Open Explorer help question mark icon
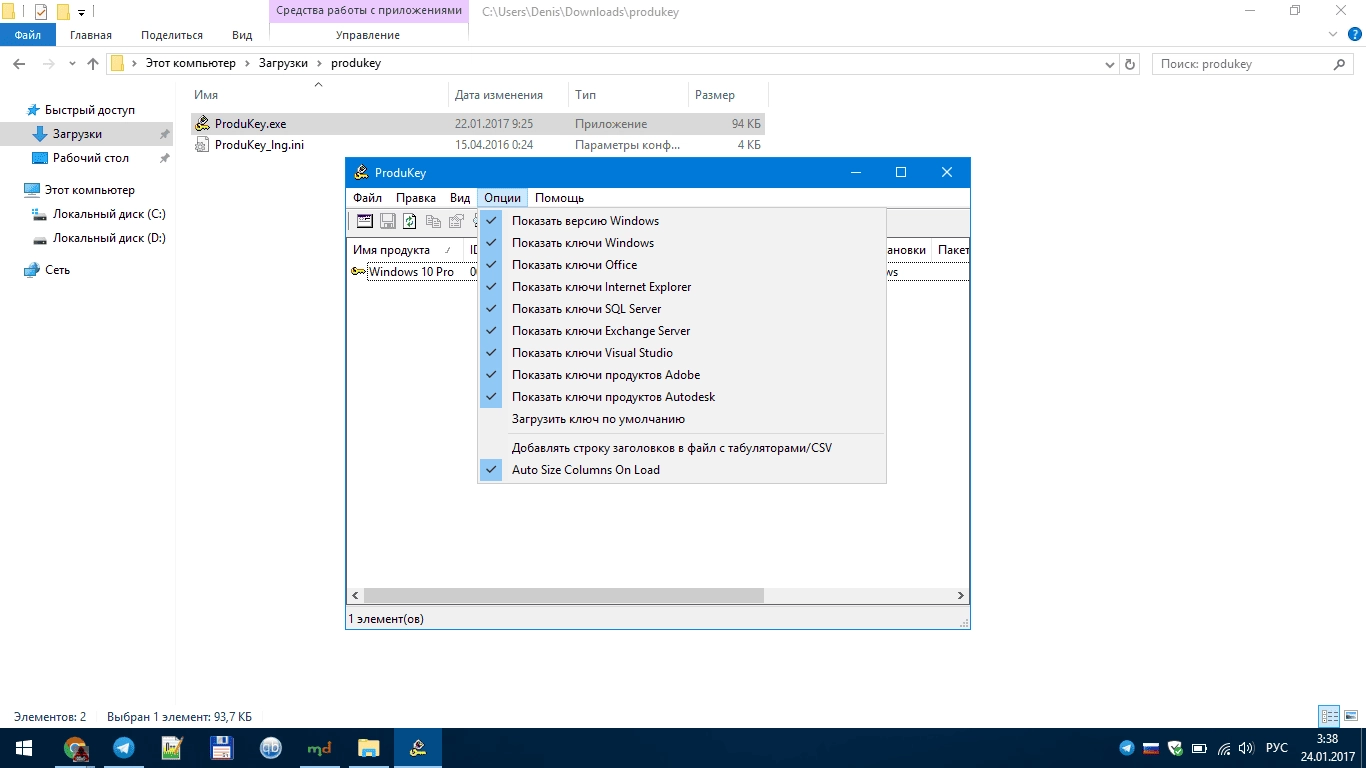The image size is (1366, 768). [1355, 34]
